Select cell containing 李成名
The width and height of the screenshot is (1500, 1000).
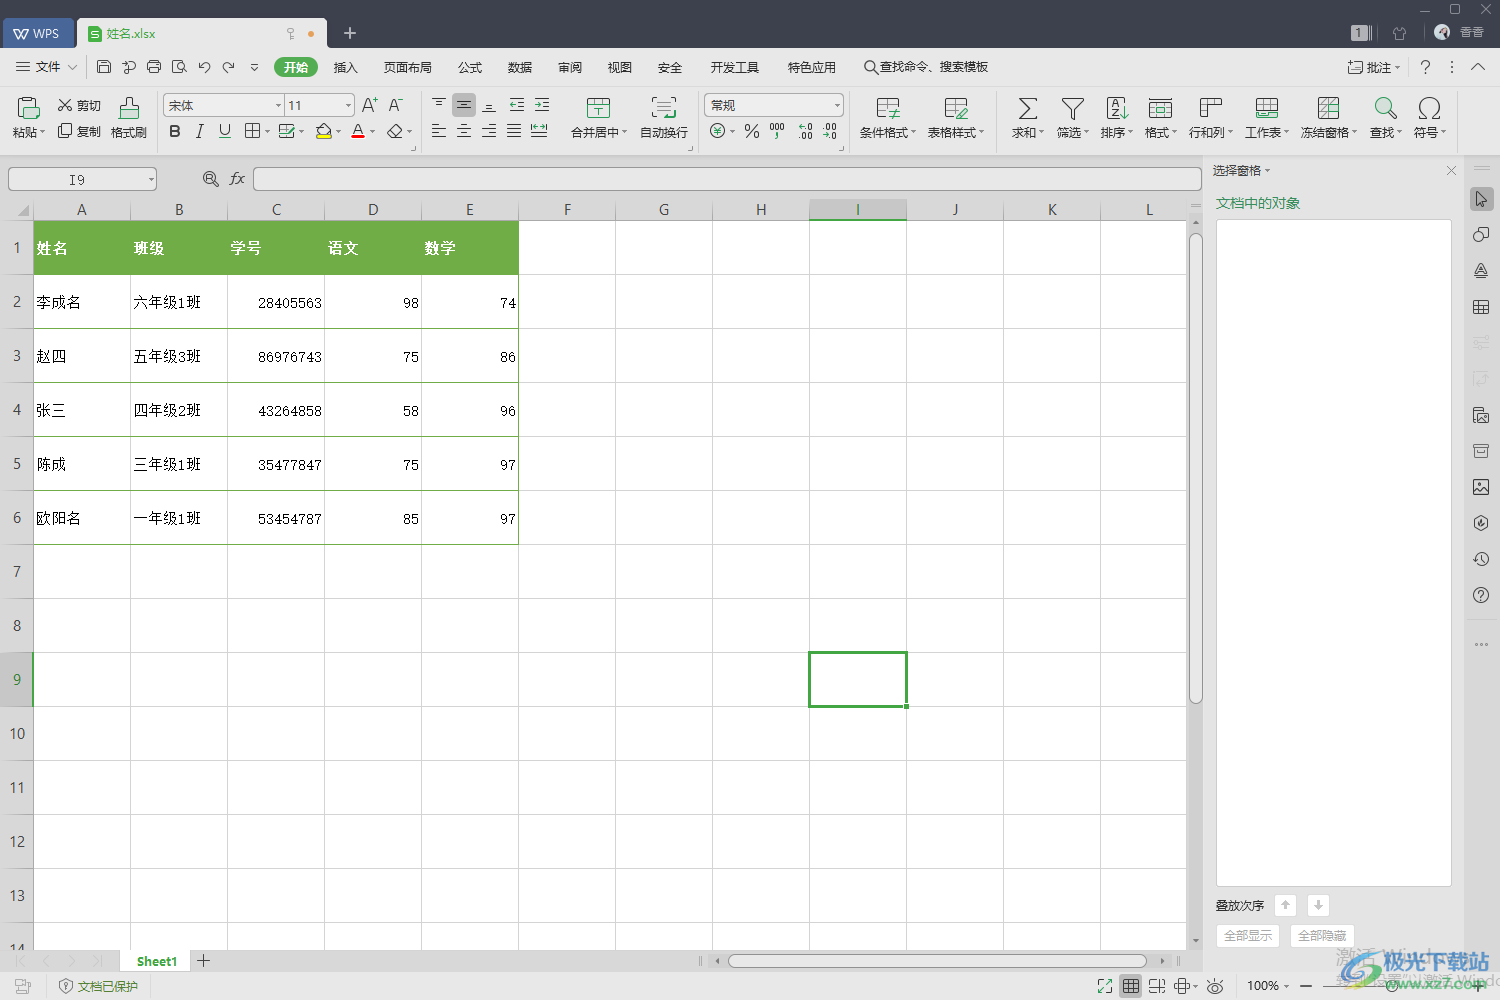pyautogui.click(x=82, y=302)
